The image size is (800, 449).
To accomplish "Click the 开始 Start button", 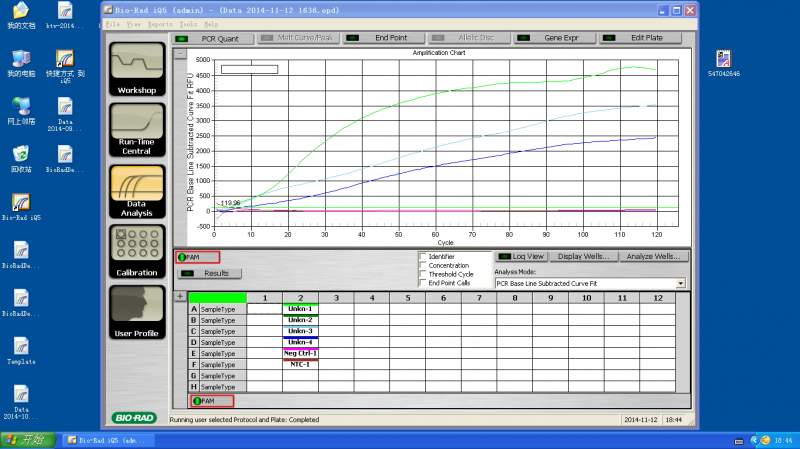I will pos(28,440).
